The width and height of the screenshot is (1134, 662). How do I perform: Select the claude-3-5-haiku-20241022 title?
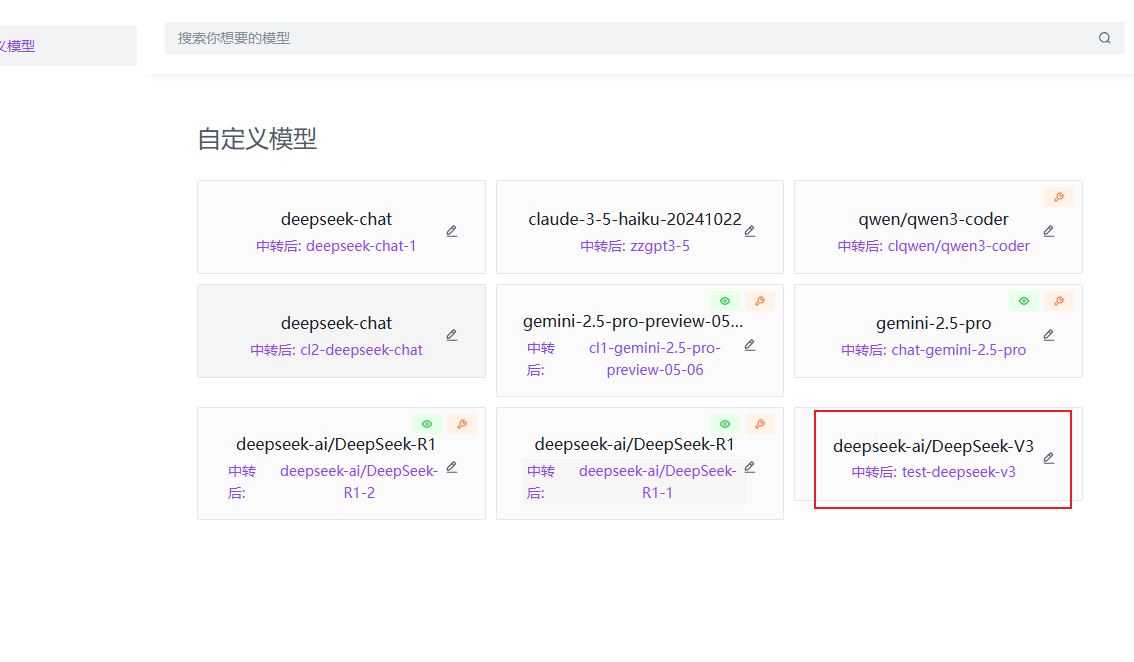(635, 219)
